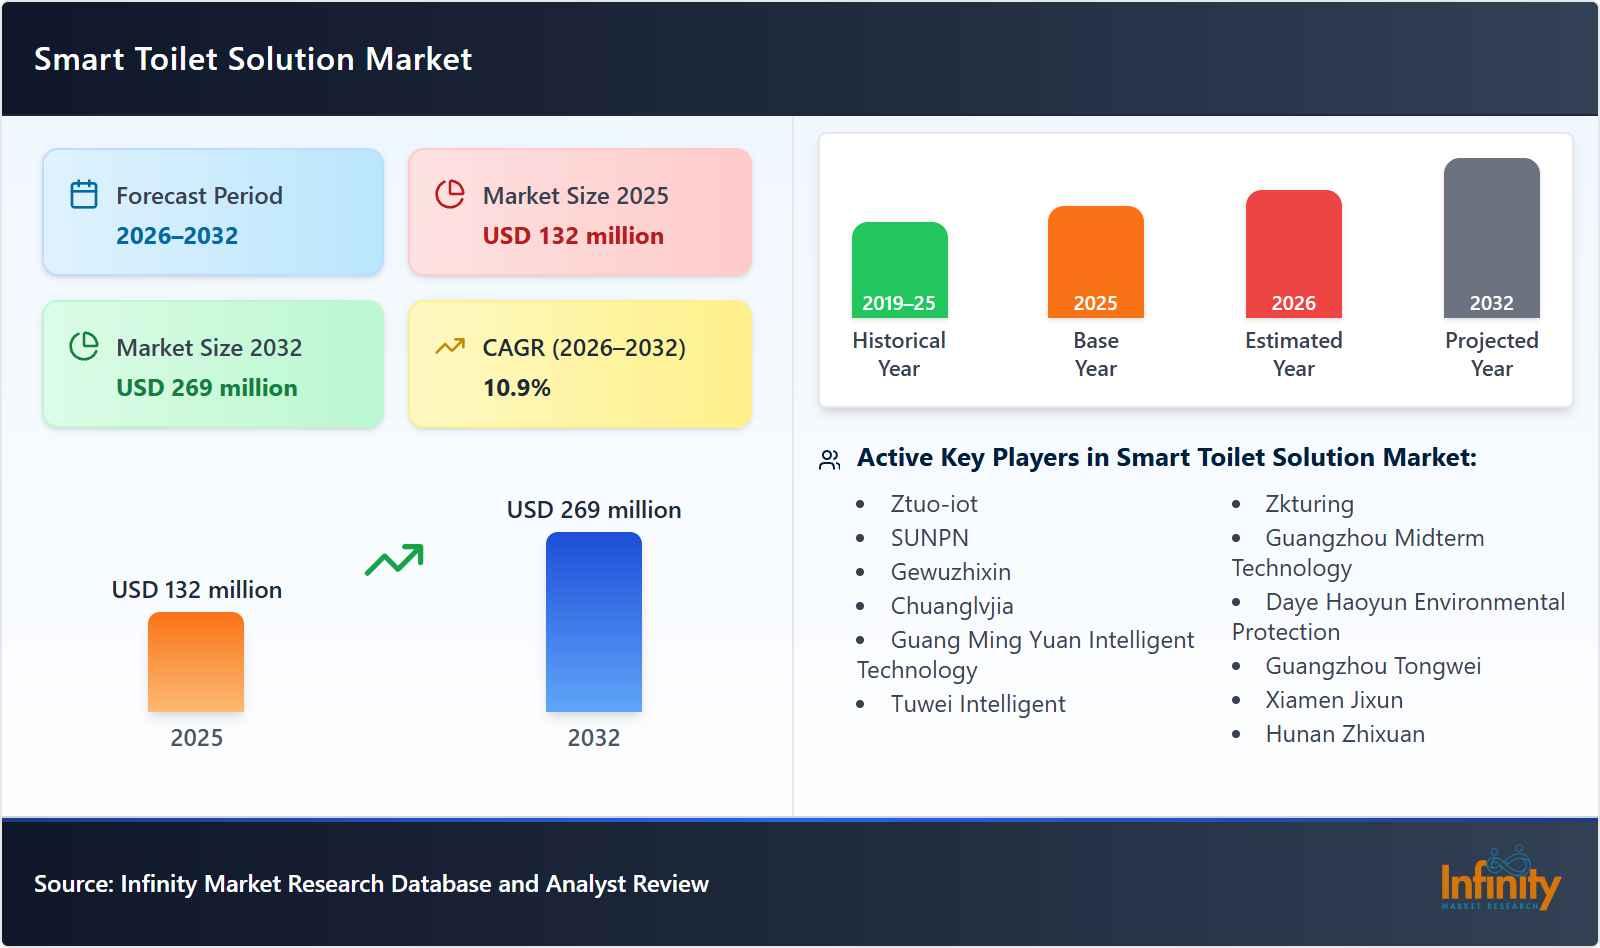1600x948 pixels.
Task: Click the gray 2032 Projected Year bar
Action: [x=1491, y=238]
